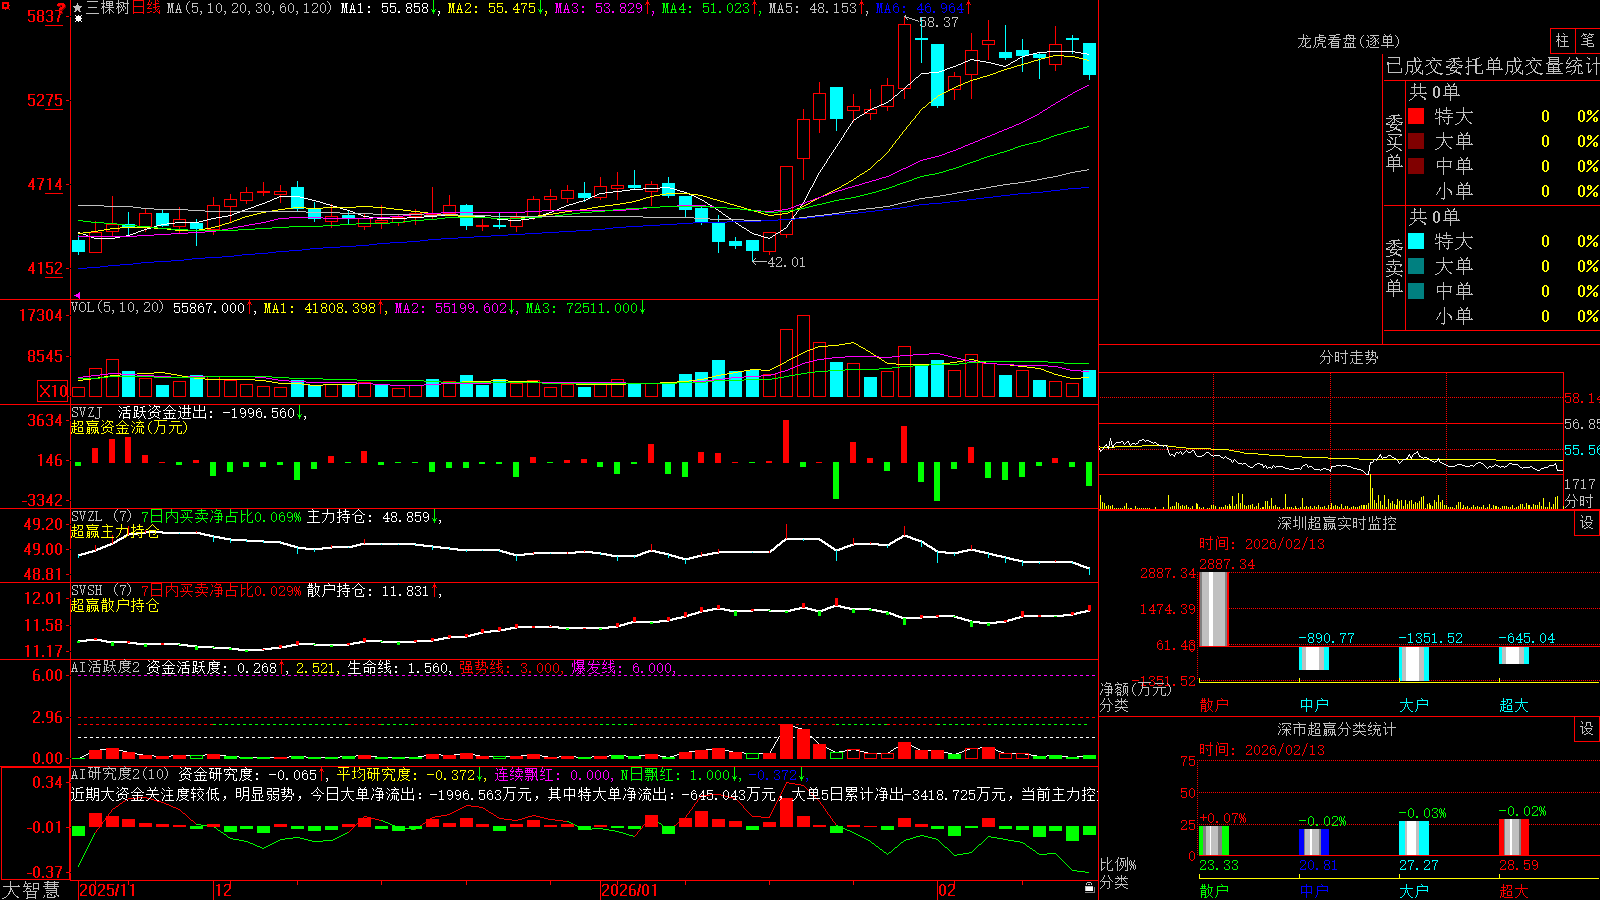Click 强势线: 3.000 label in AI活跃度 panel
The height and width of the screenshot is (900, 1600).
(x=512, y=667)
